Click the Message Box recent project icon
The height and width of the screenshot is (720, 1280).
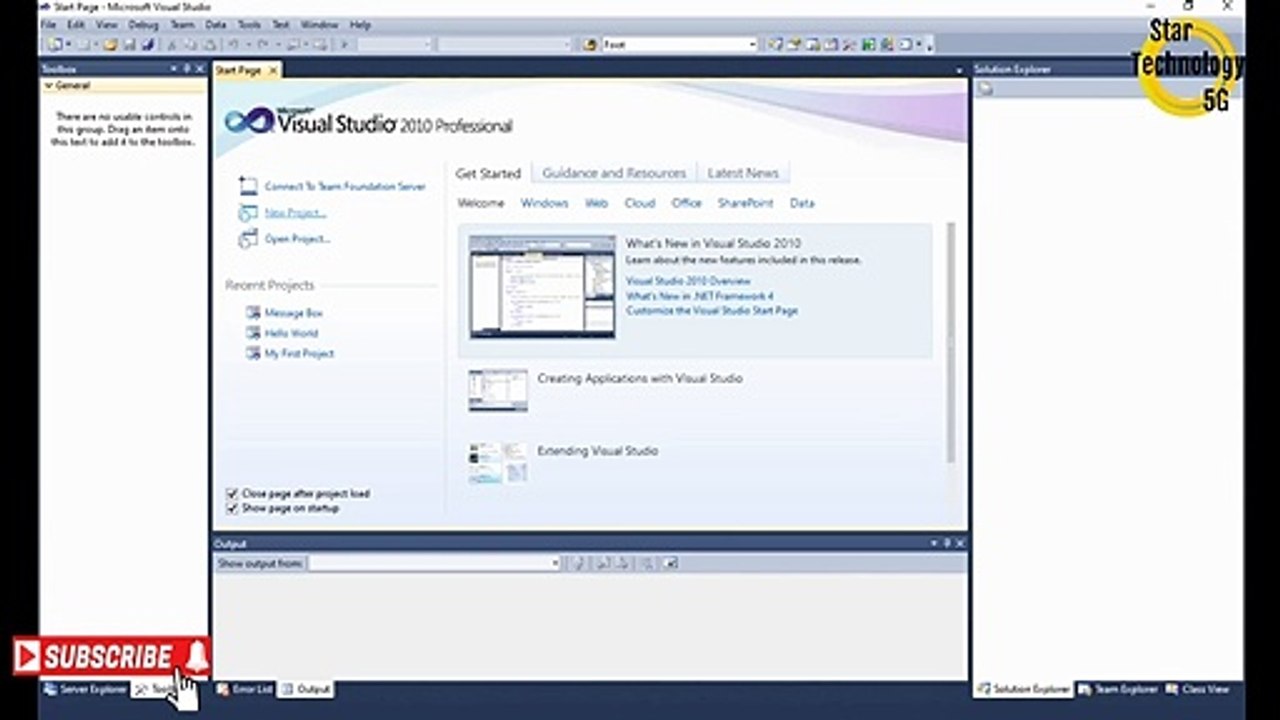pyautogui.click(x=253, y=313)
